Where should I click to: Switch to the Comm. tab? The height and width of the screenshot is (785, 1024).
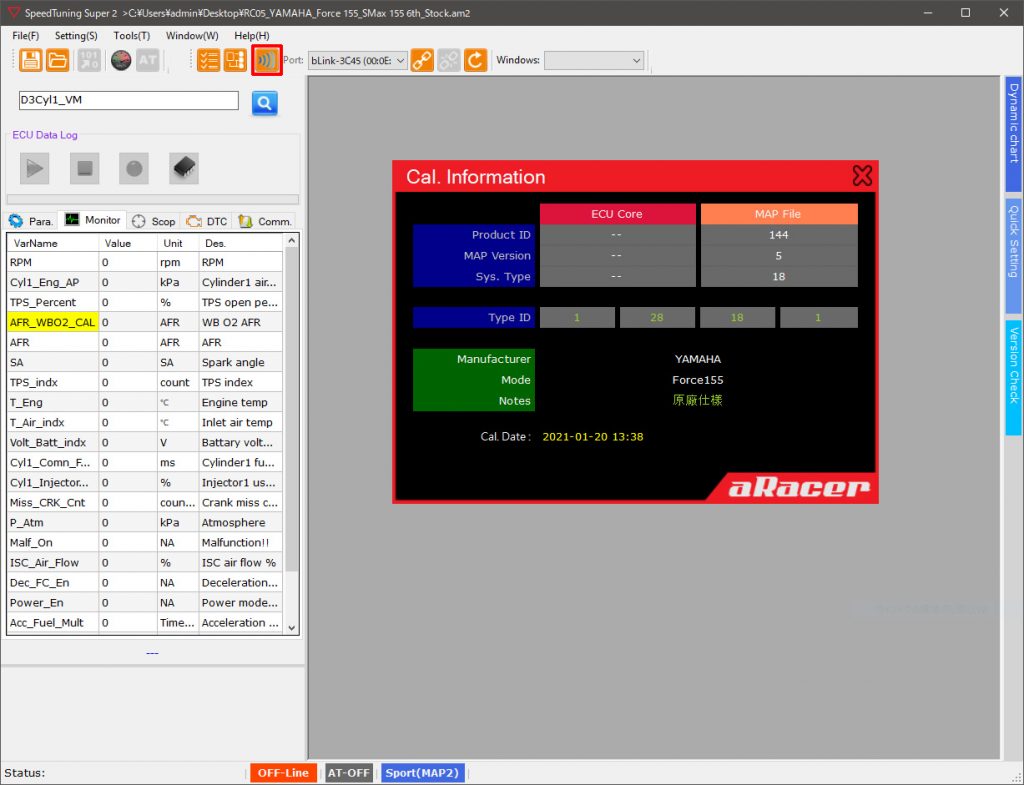click(264, 221)
